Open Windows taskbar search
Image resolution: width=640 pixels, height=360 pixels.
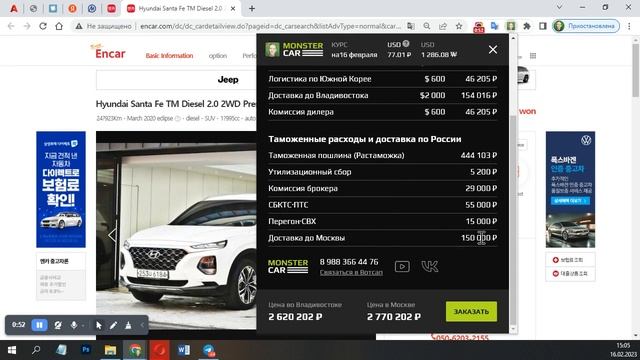36,350
